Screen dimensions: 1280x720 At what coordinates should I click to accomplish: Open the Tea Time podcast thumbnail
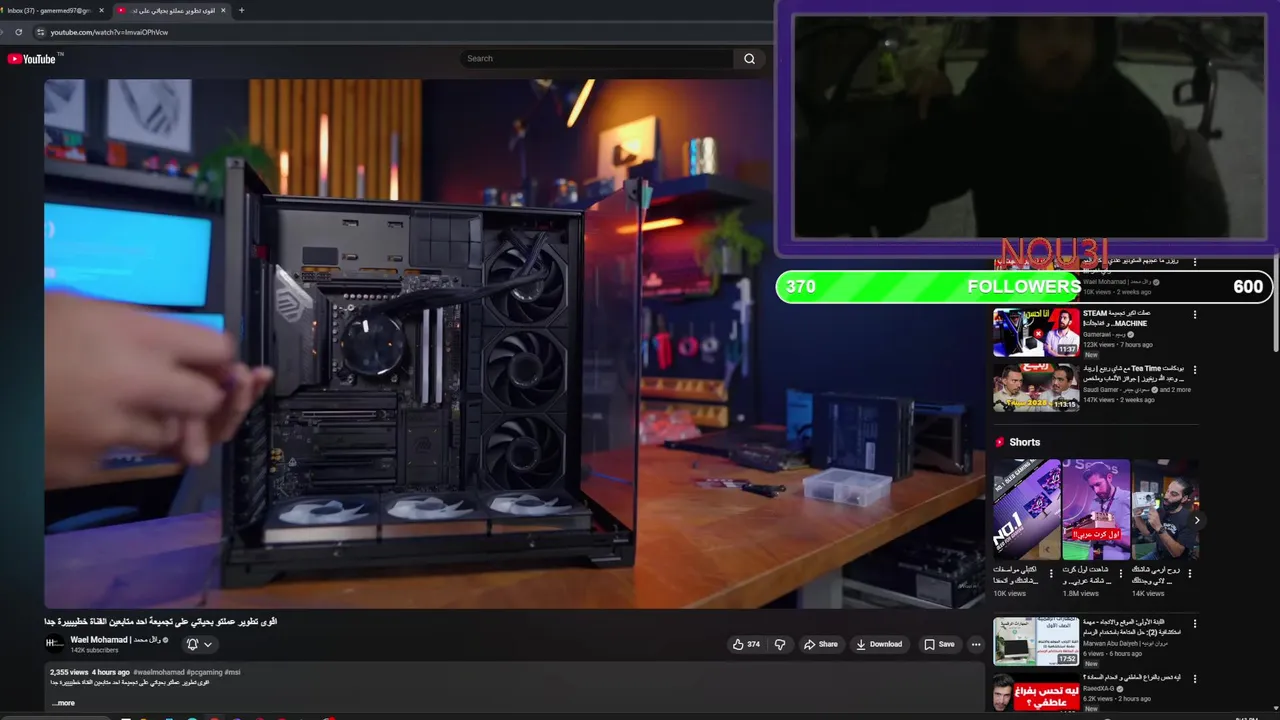click(1036, 387)
